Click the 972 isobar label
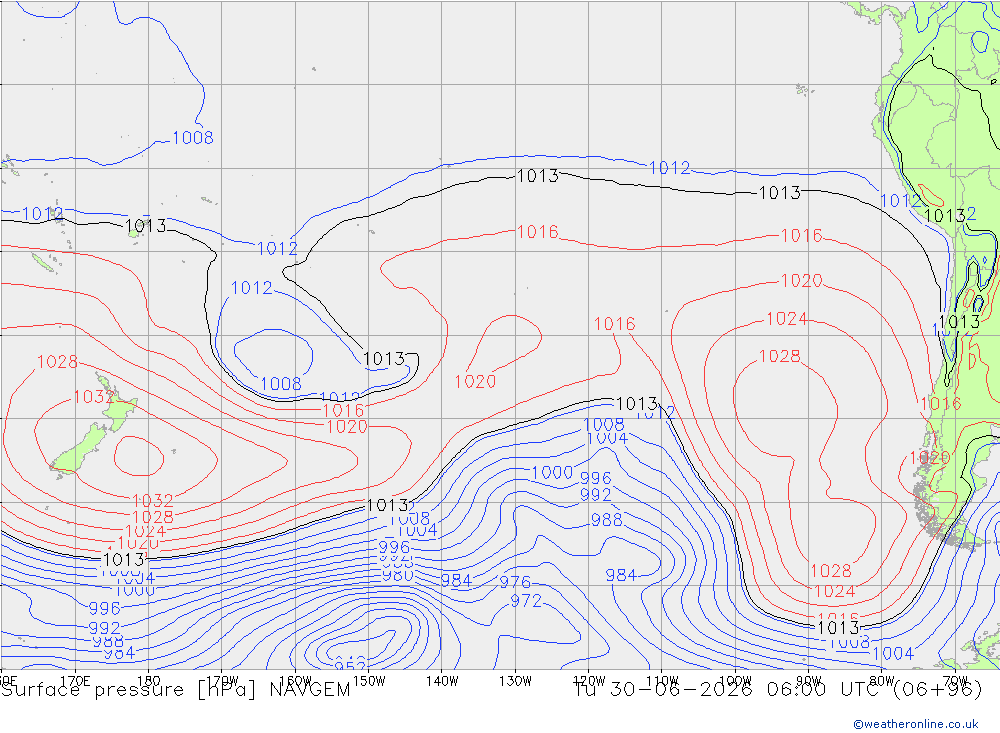Screen dimensions: 1000x733 point(526,601)
